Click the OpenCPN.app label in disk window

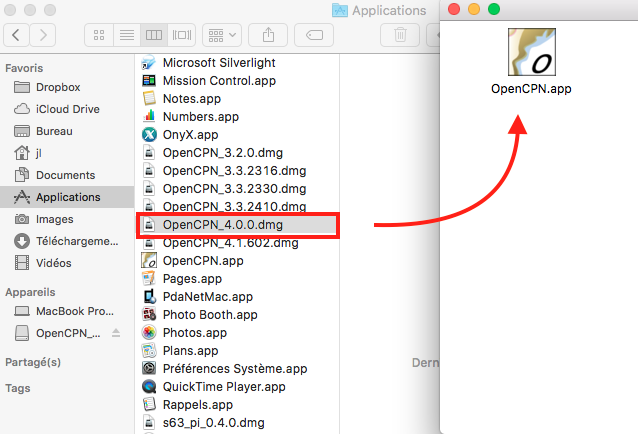[x=531, y=89]
